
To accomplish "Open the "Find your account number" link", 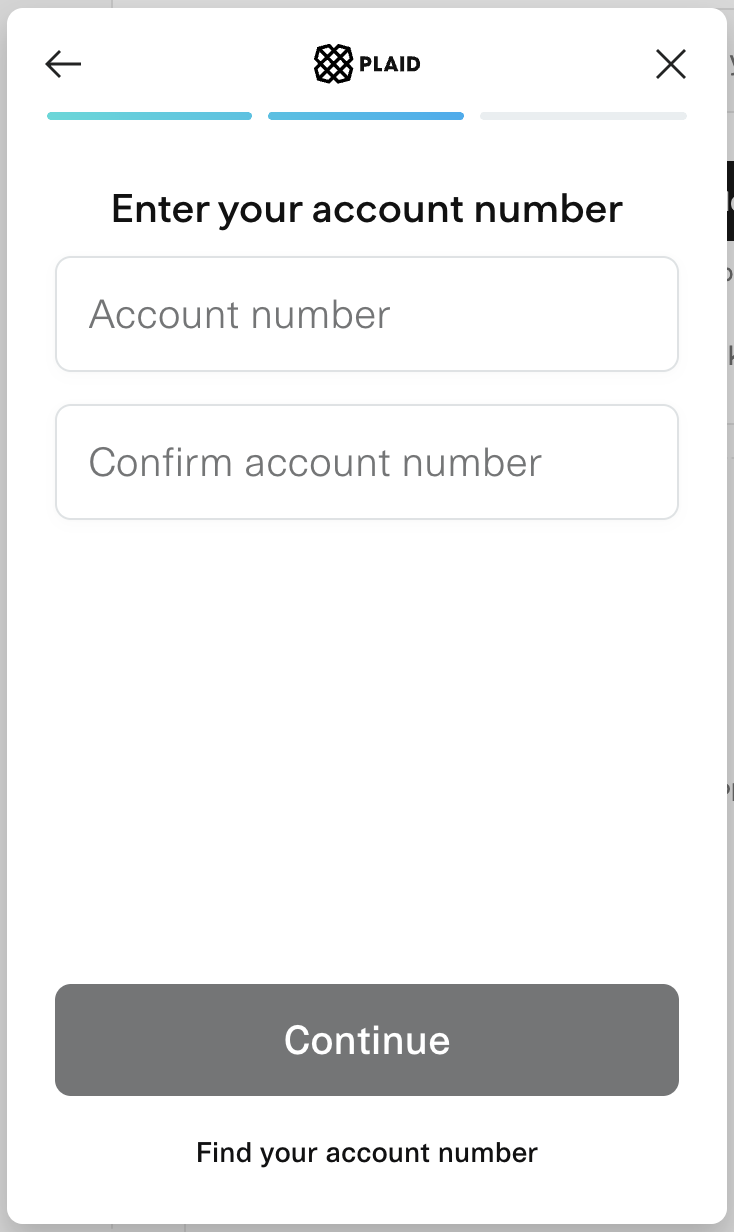I will (x=367, y=1152).
